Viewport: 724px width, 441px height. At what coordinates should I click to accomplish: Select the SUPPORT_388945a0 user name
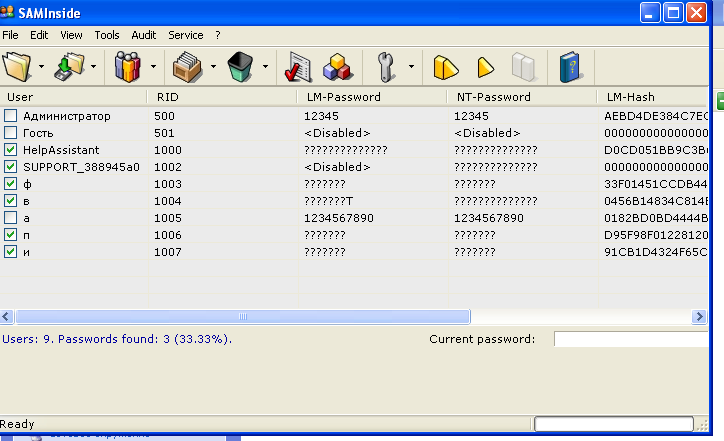(81, 167)
